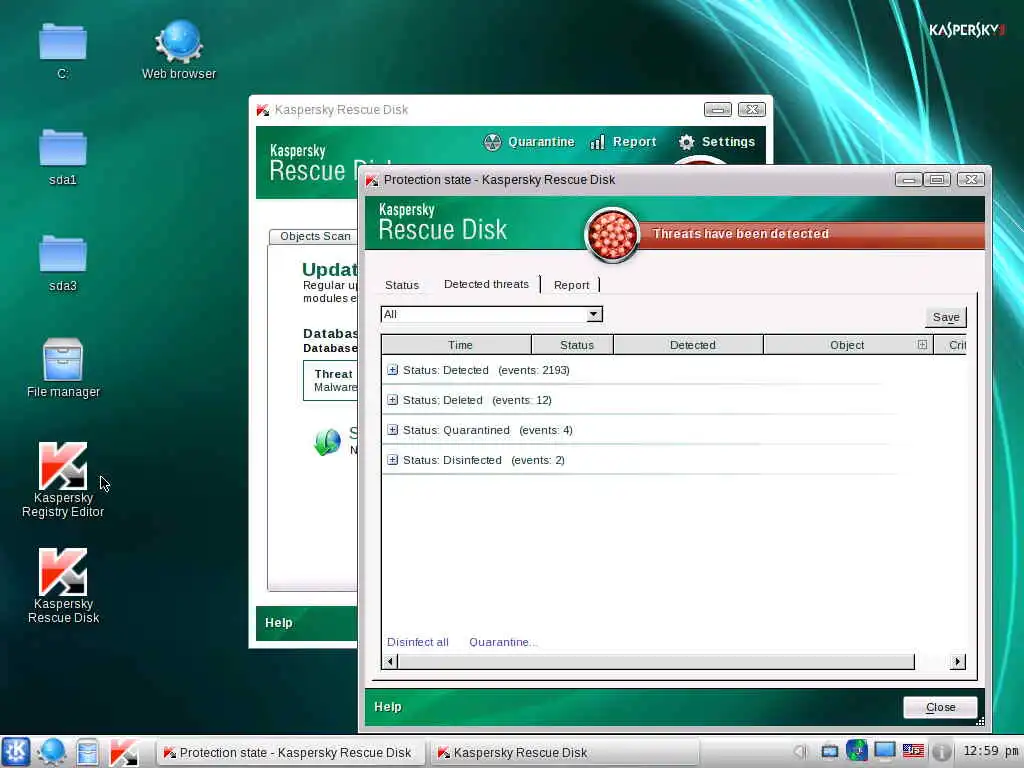
Task: Click the horizontal scrollbar right arrow
Action: point(957,662)
